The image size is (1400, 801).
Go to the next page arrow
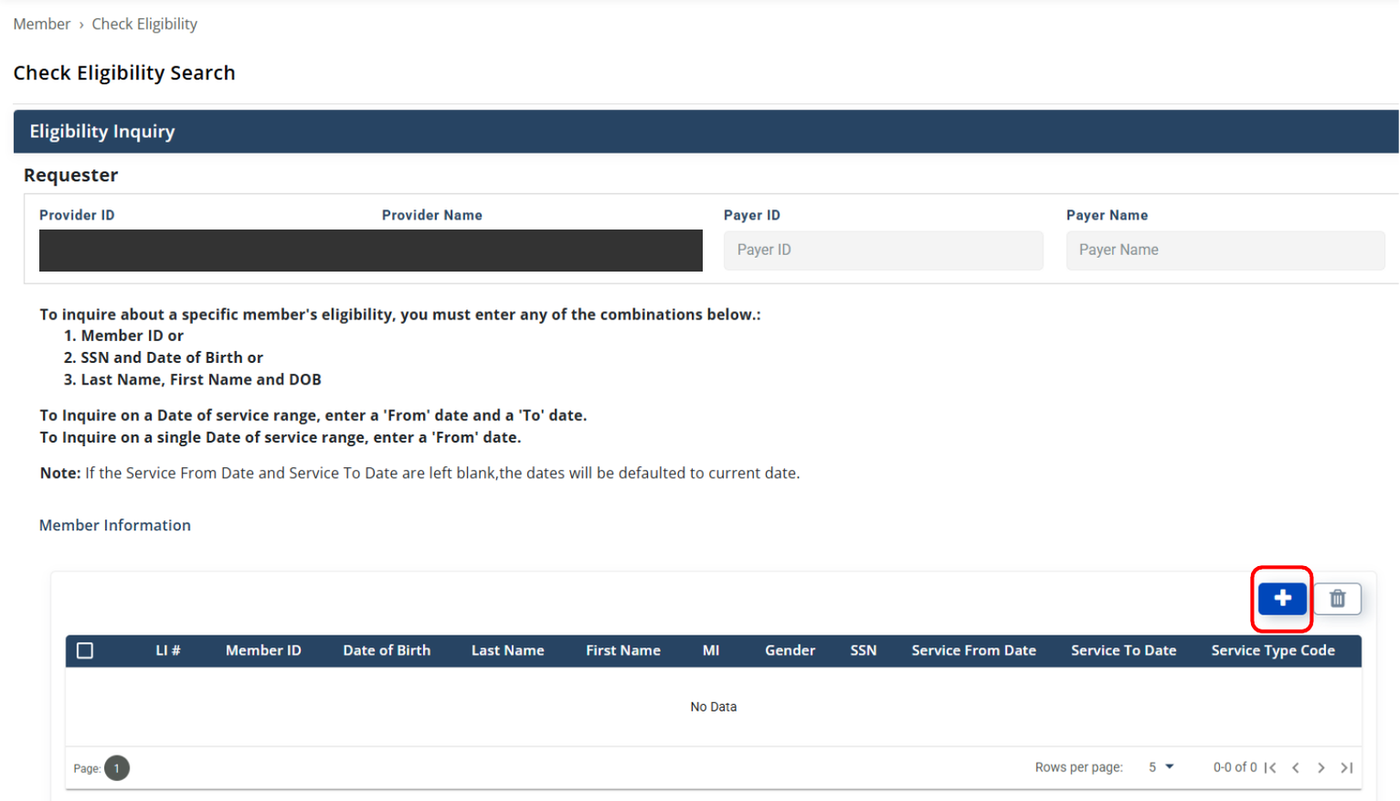[1321, 768]
